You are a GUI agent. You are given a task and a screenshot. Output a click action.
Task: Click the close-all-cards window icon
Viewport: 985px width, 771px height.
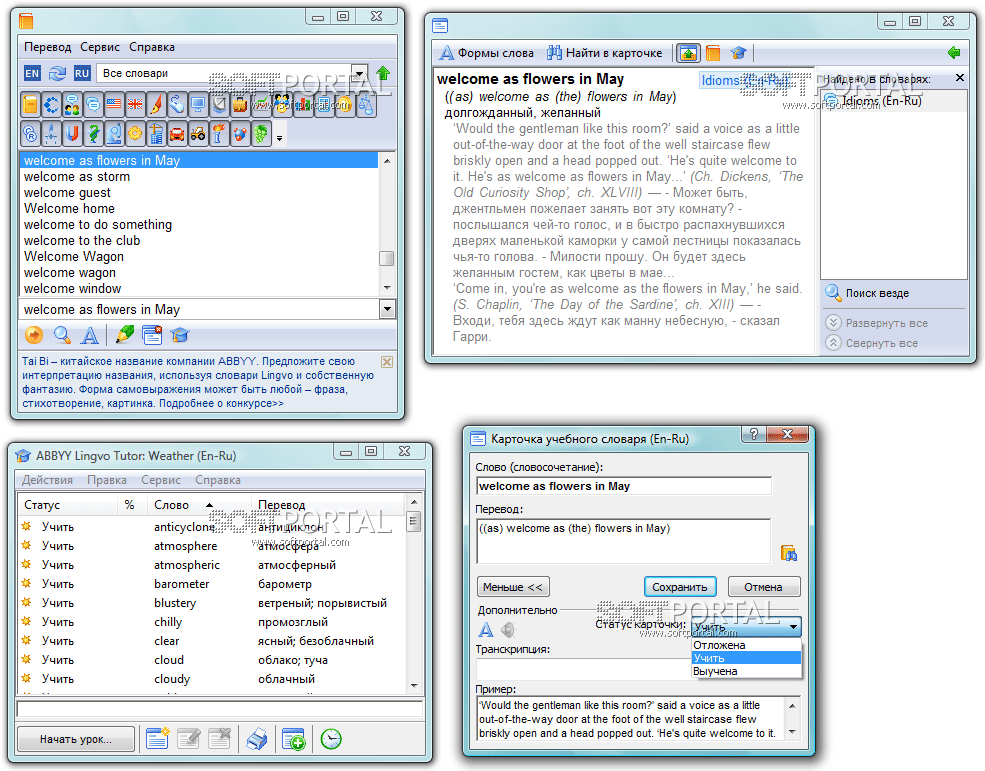point(152,335)
